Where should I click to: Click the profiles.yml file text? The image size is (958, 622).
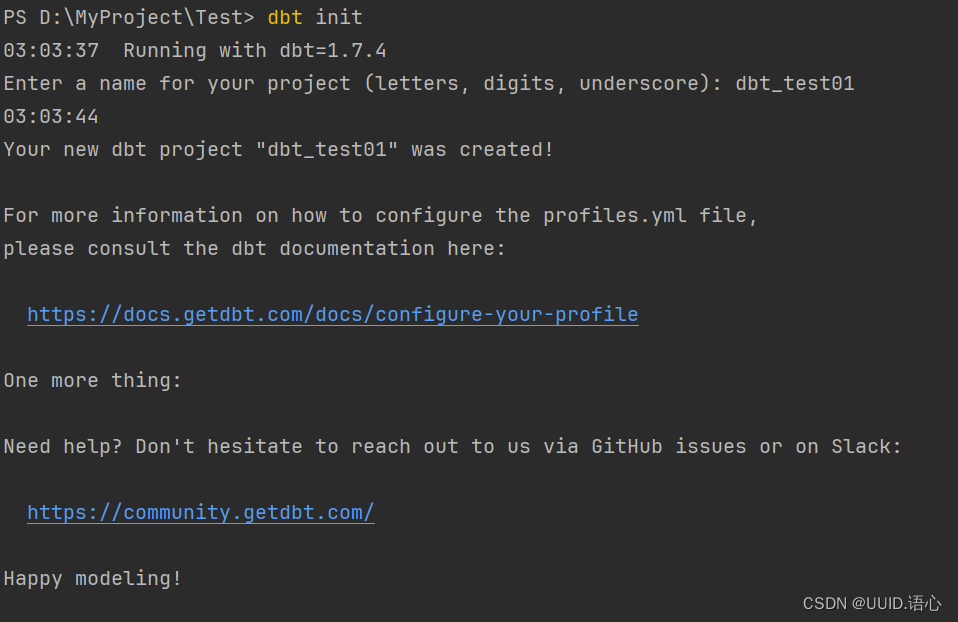click(614, 216)
